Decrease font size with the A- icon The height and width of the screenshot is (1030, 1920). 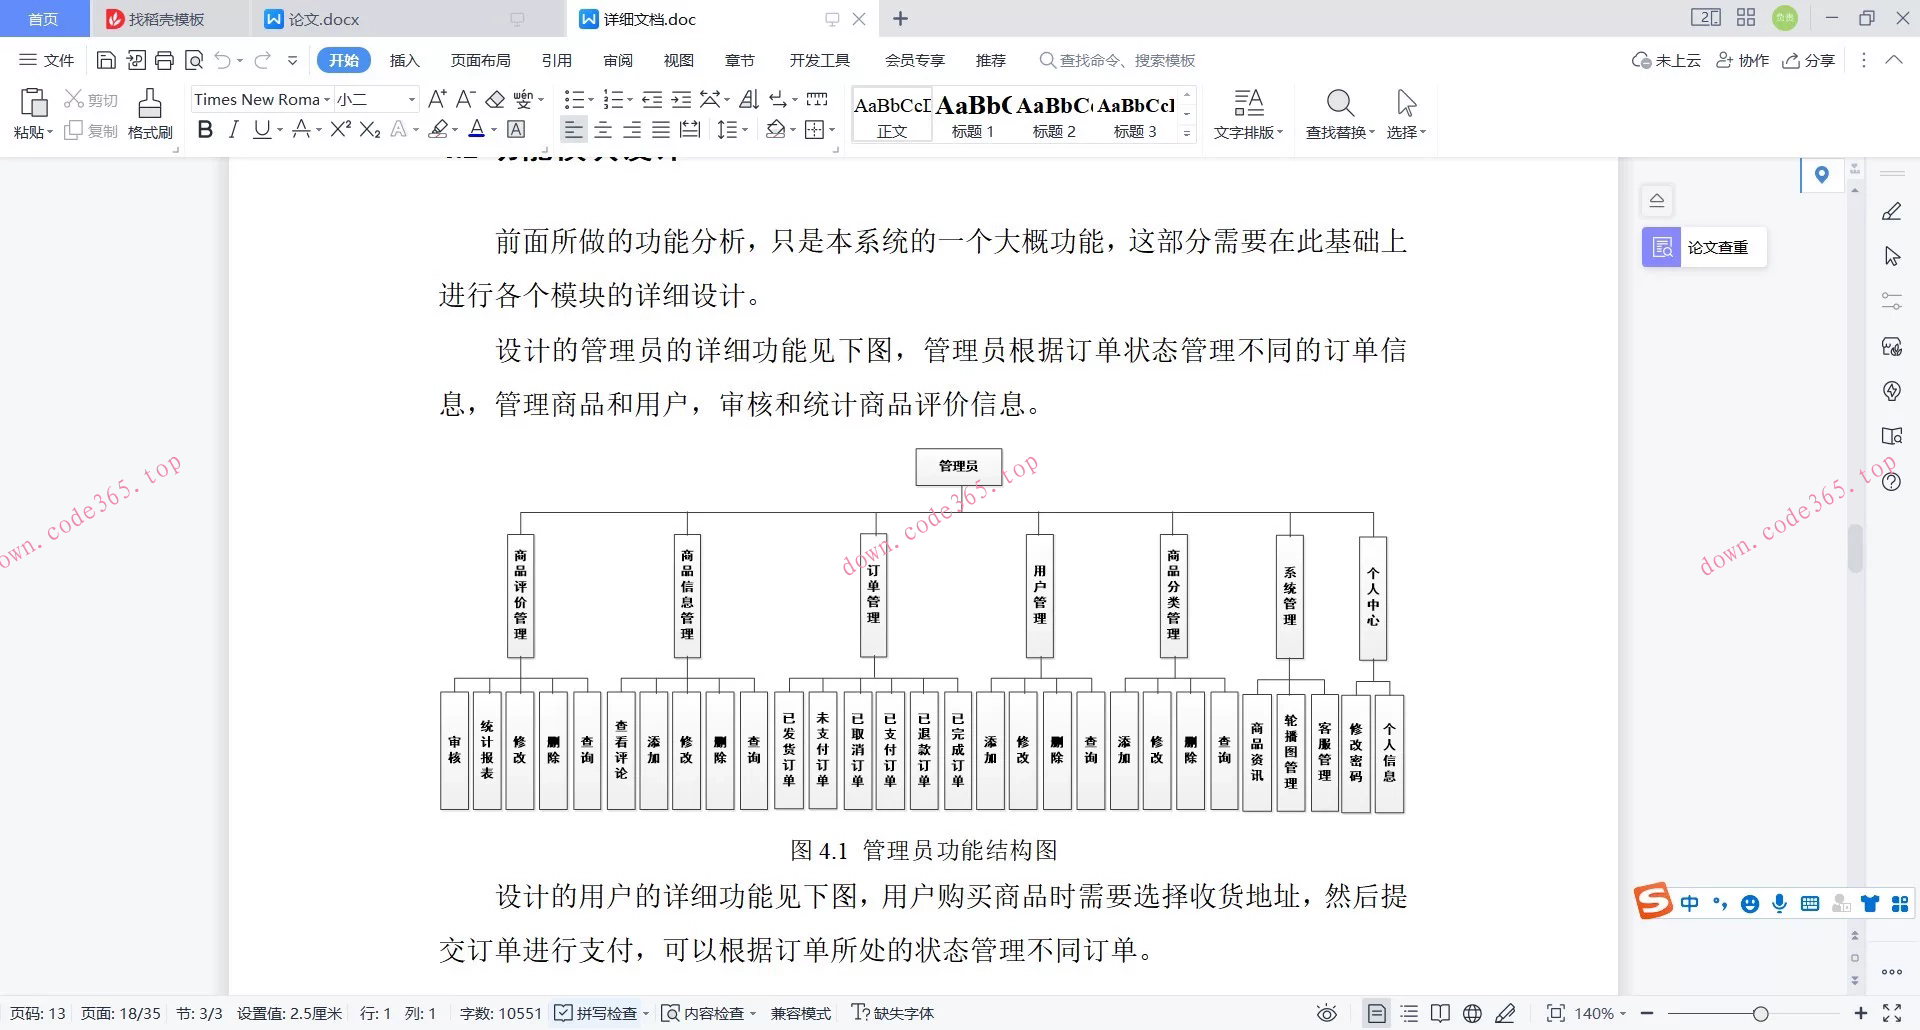click(x=465, y=99)
